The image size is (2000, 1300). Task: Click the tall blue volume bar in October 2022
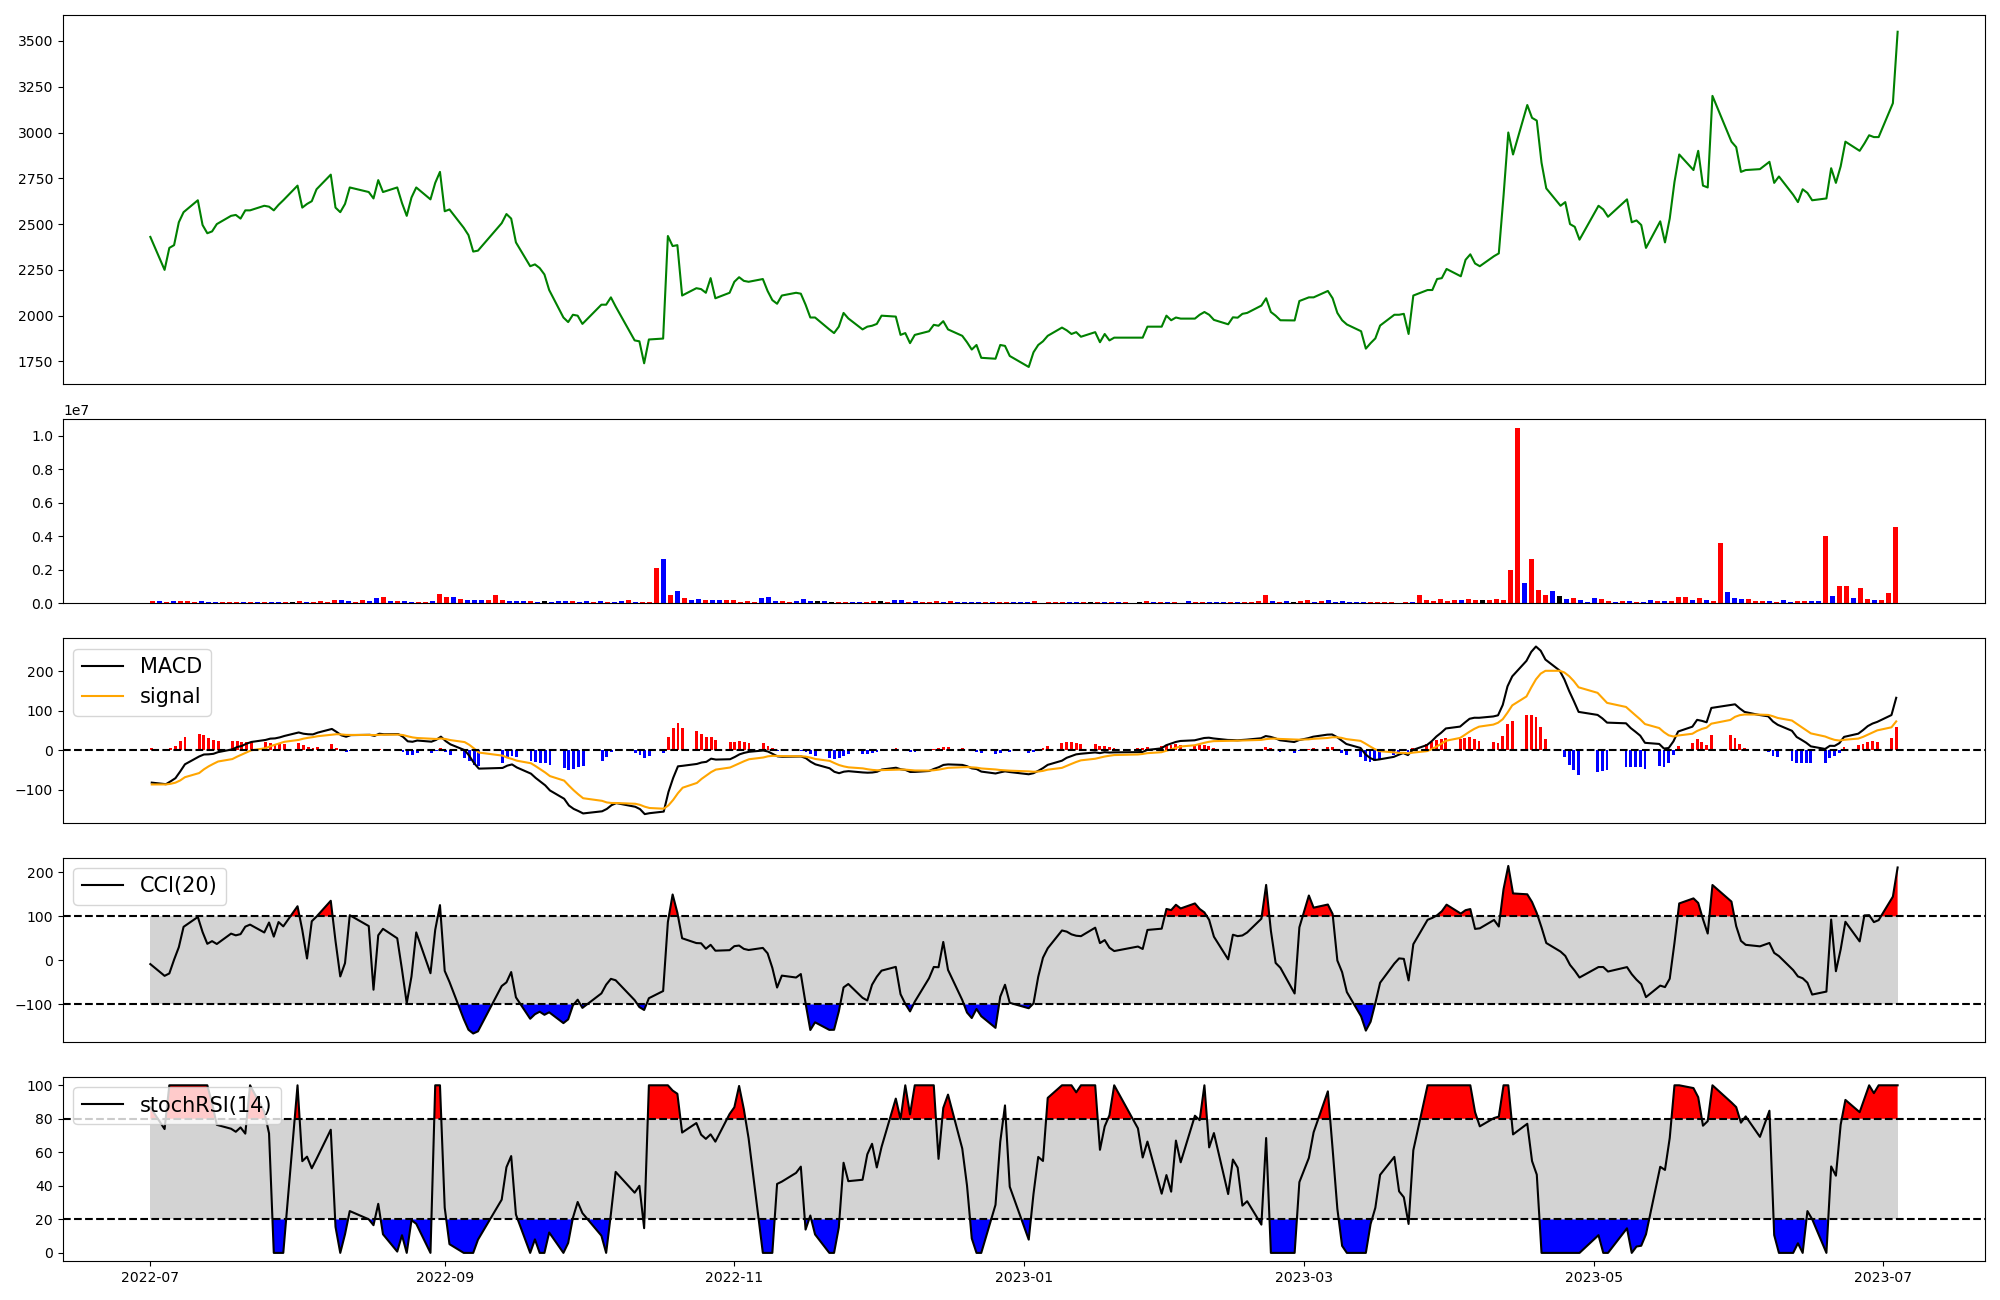pyautogui.click(x=663, y=582)
